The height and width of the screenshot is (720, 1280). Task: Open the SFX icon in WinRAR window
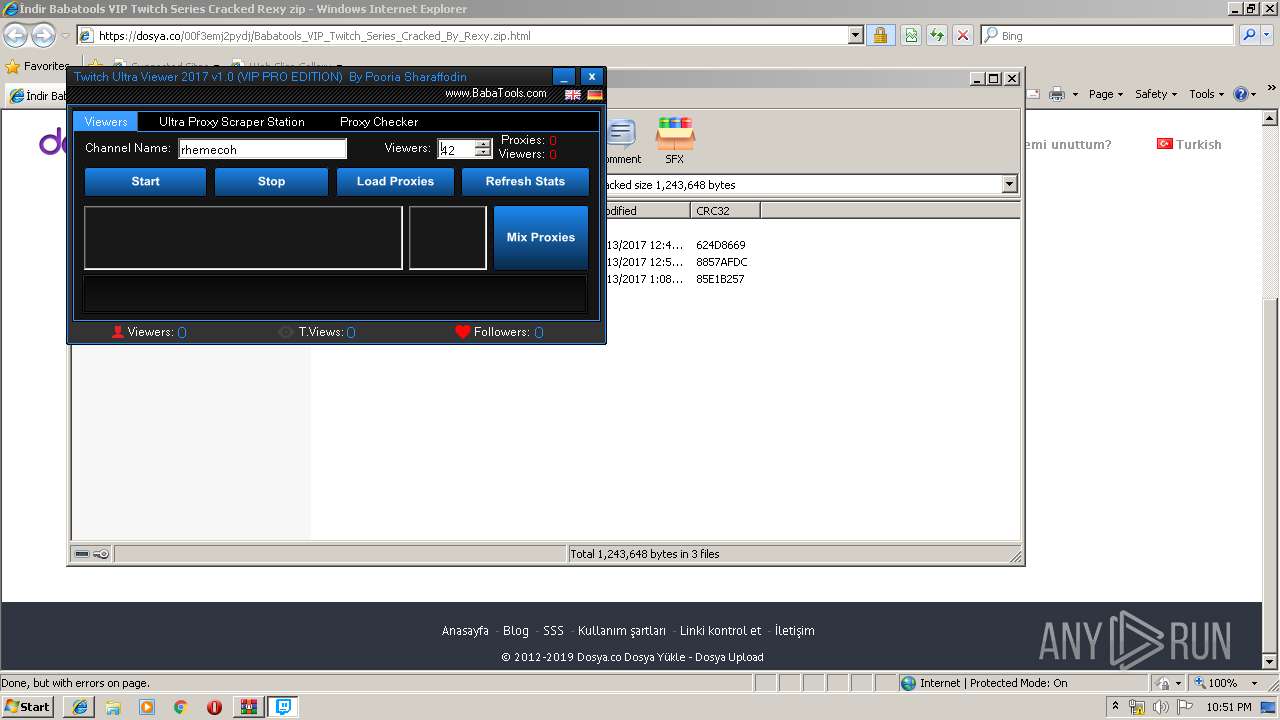click(675, 140)
